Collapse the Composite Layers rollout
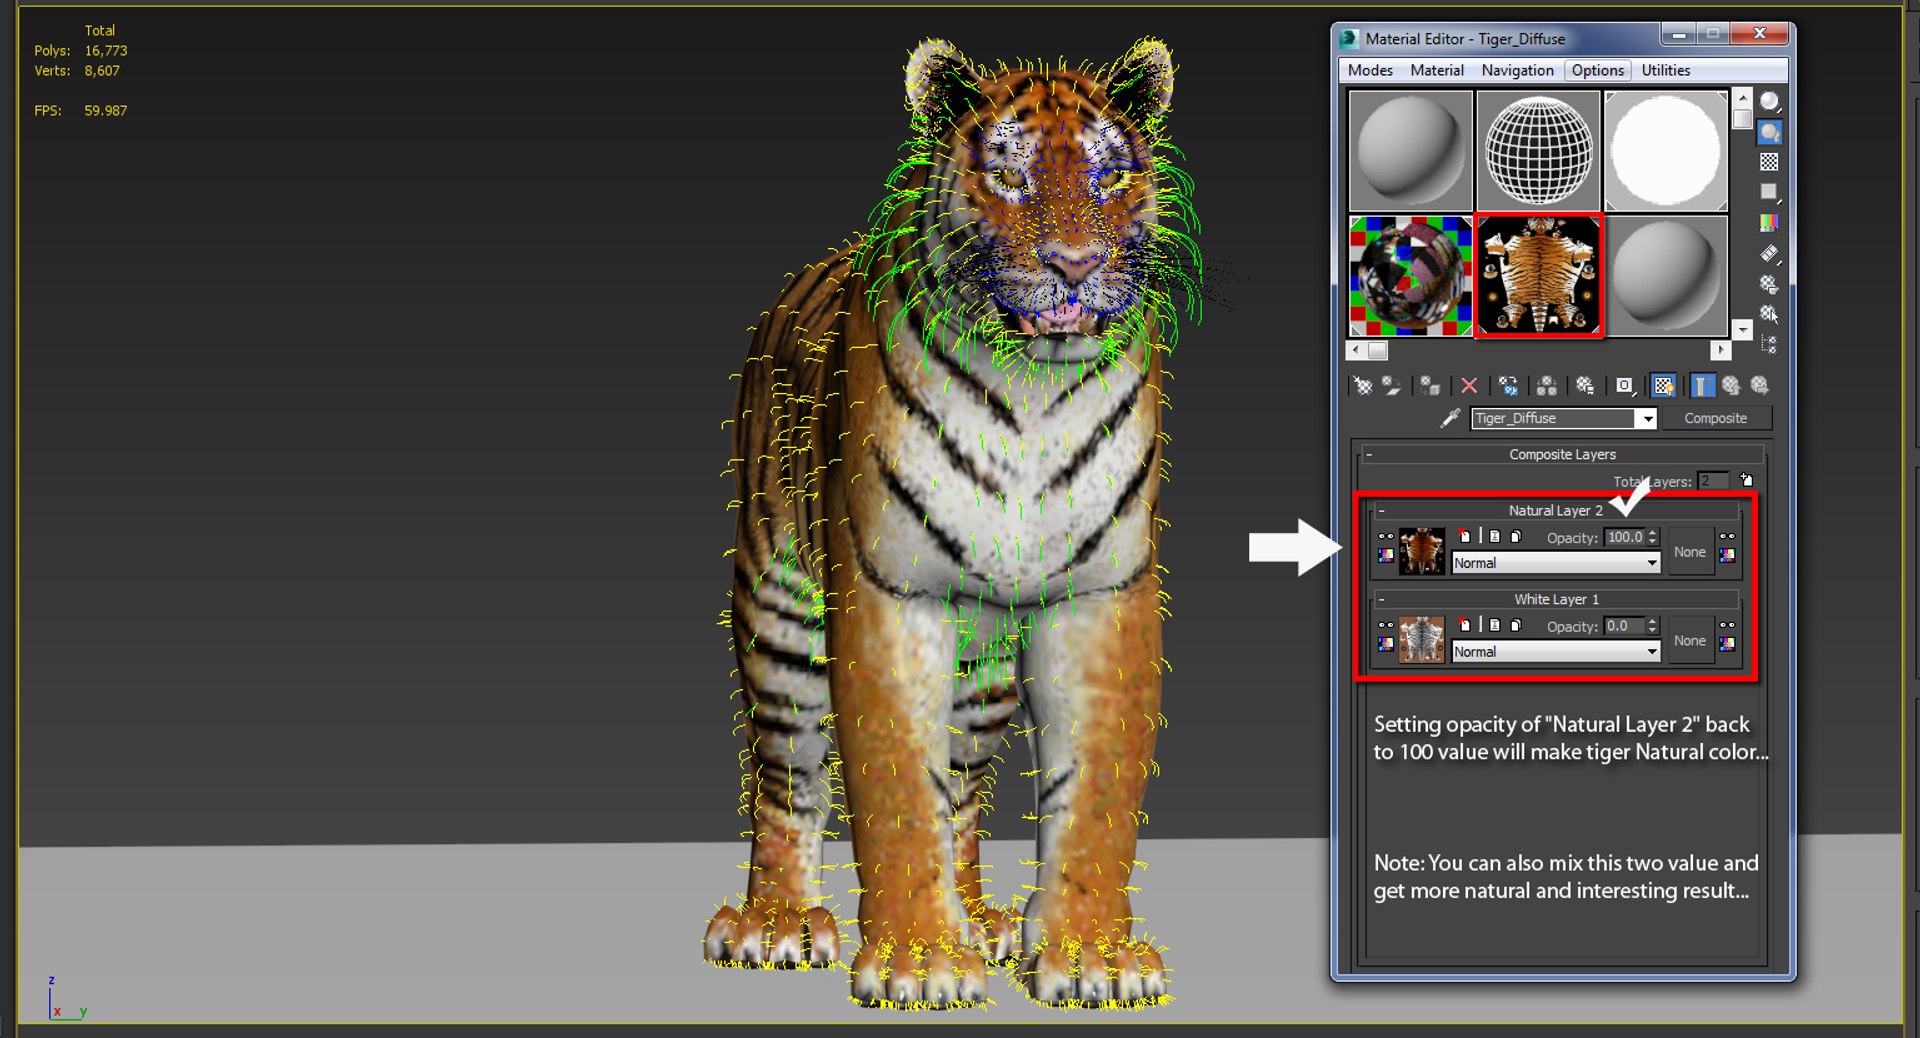This screenshot has width=1920, height=1038. click(1368, 453)
